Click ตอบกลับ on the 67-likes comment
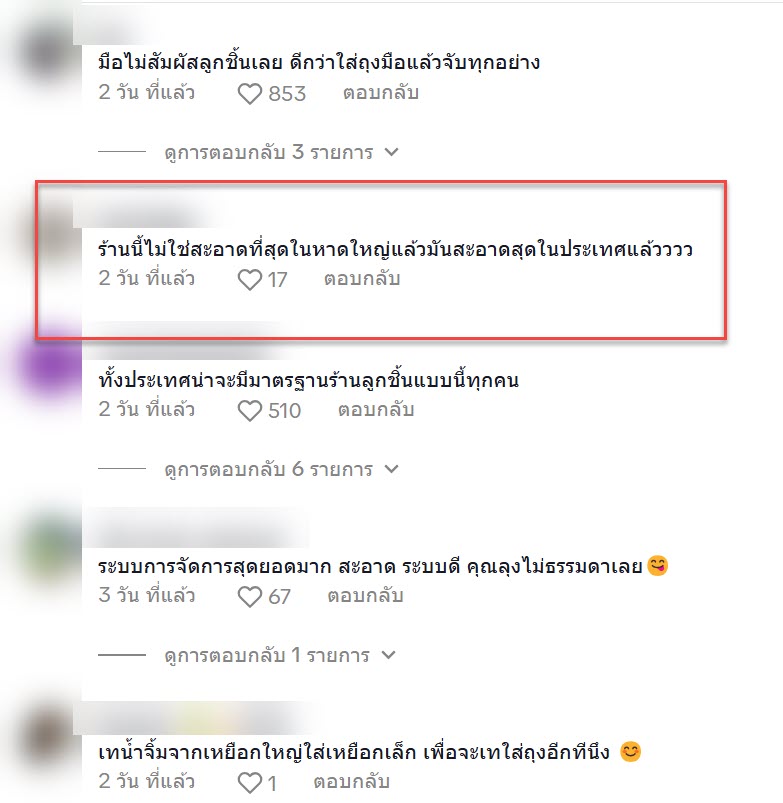783x803 pixels. [366, 596]
